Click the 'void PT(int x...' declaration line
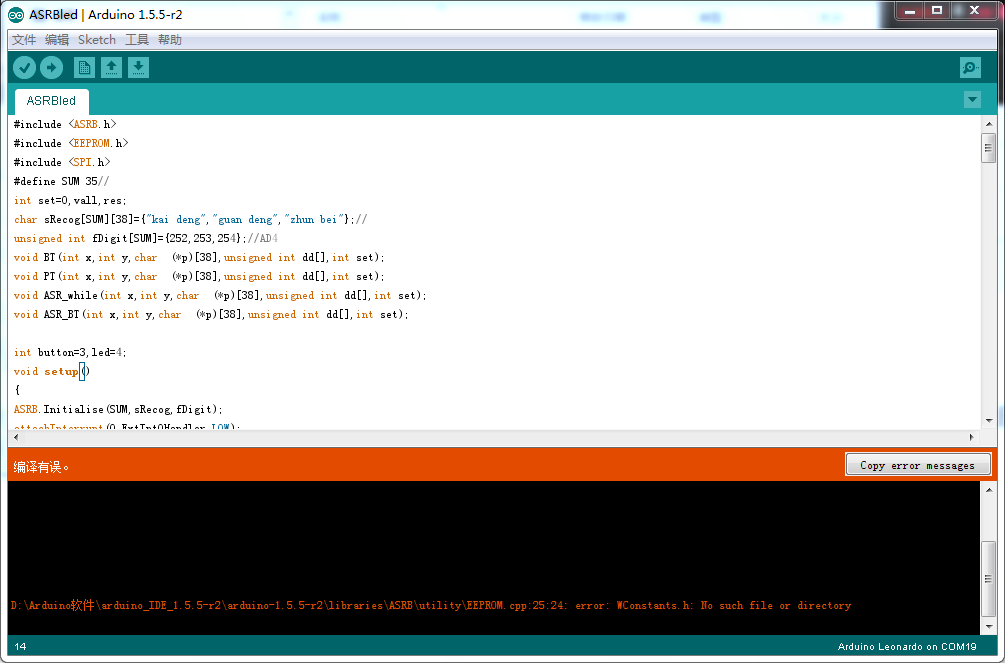 (x=199, y=276)
